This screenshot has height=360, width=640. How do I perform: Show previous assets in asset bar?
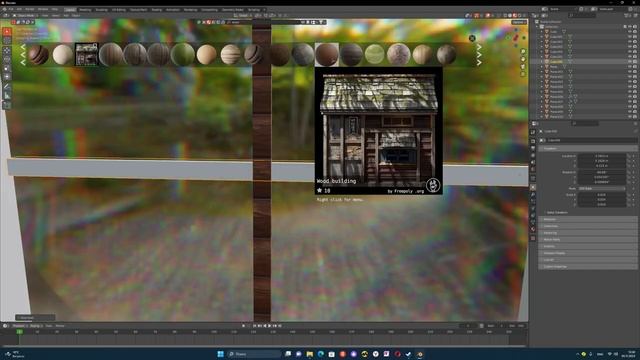pyautogui.click(x=23, y=55)
